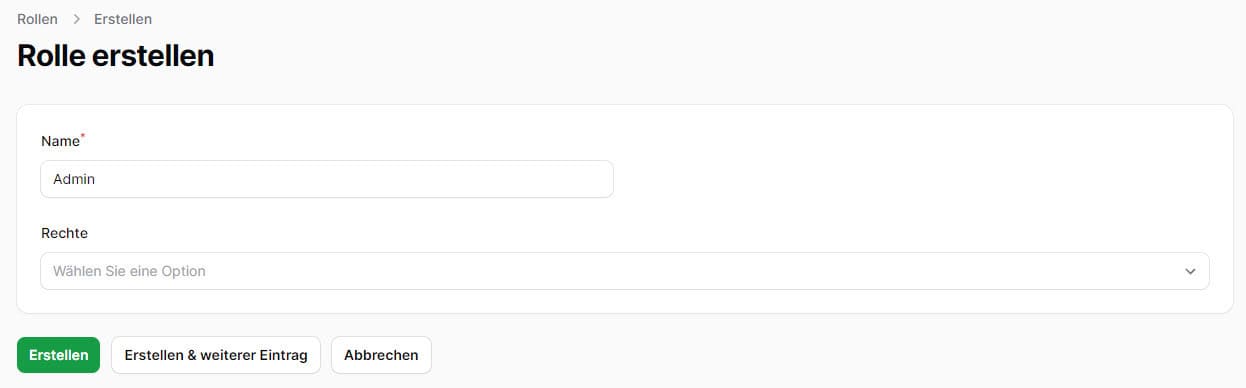This screenshot has height=388, width=1246.
Task: Click the breadcrumb separator chevron icon
Action: (x=76, y=19)
